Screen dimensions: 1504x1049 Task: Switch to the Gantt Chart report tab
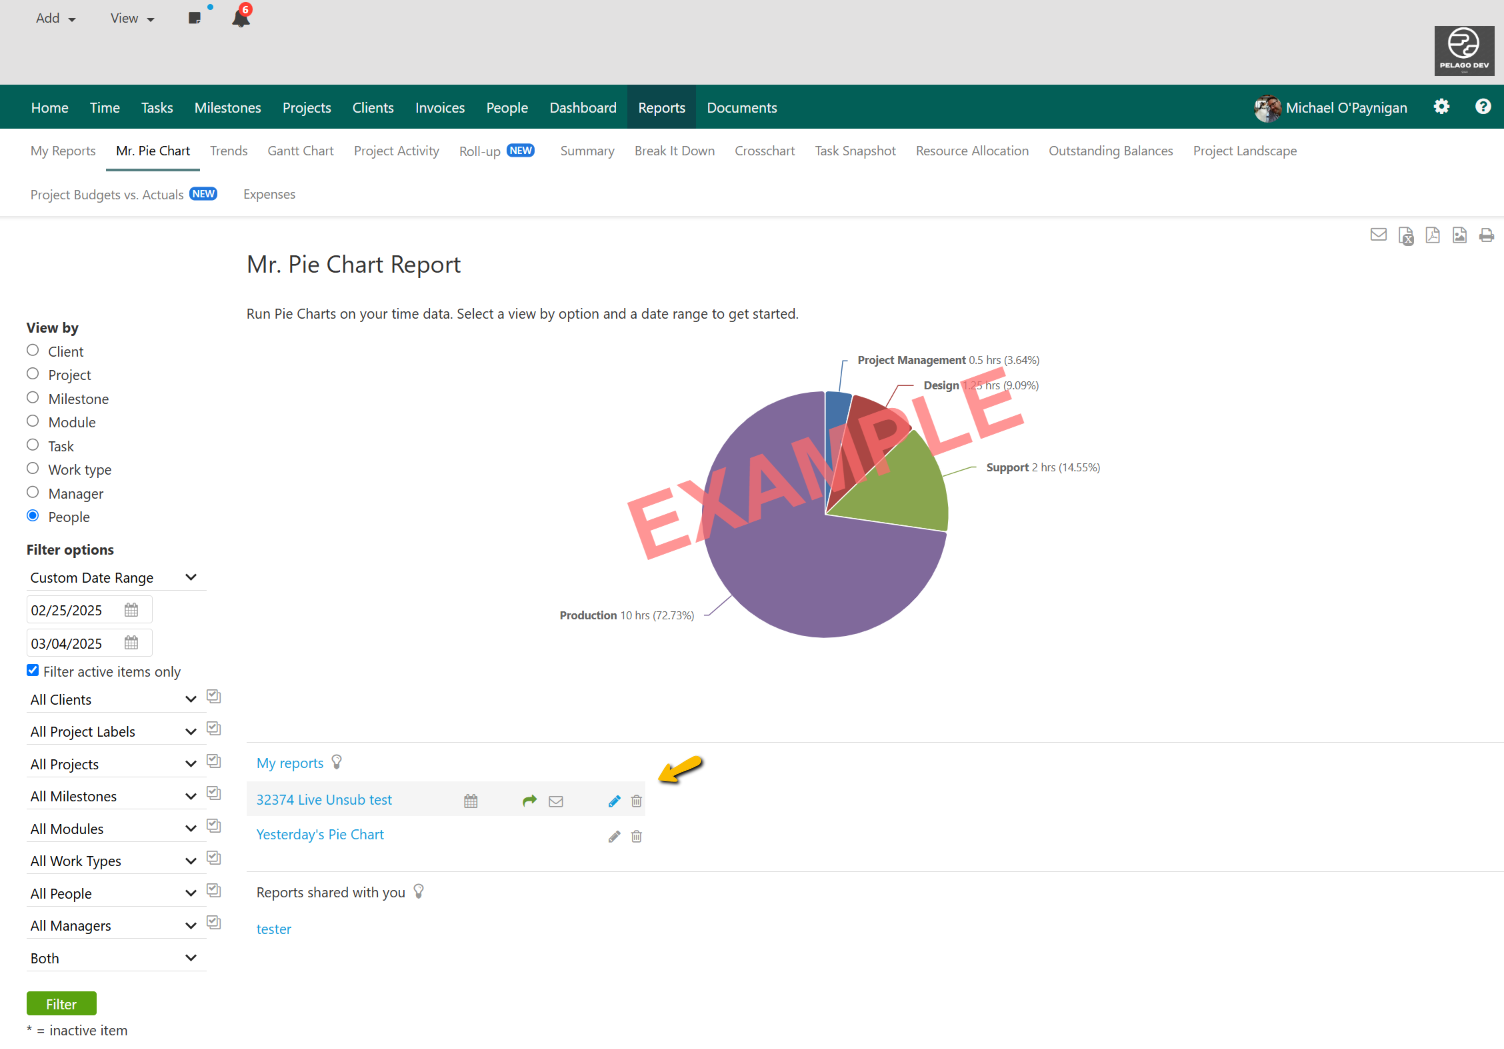tap(300, 150)
